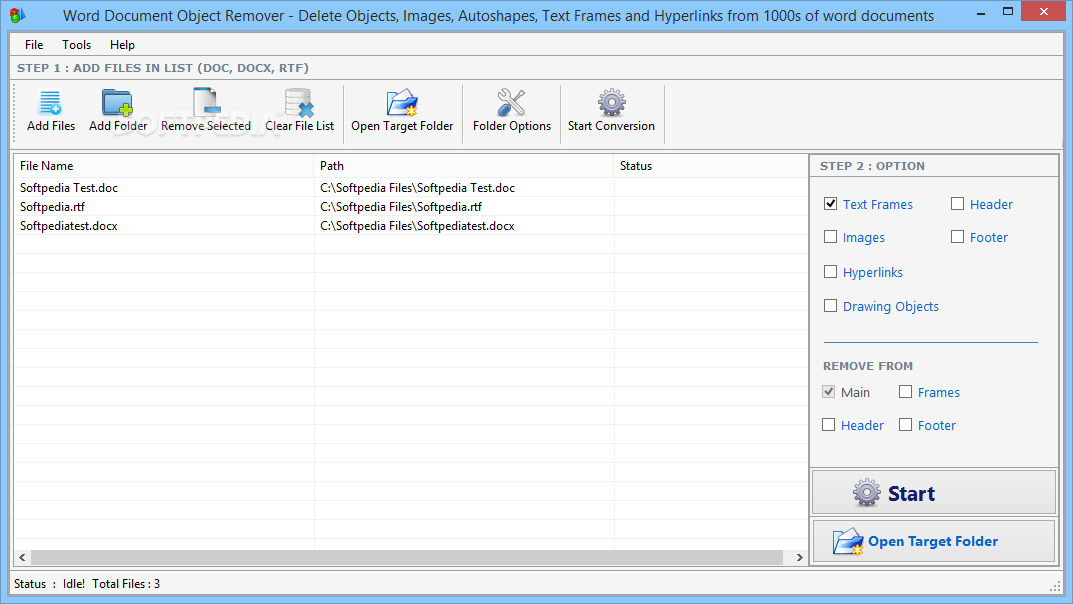Maximize the application window
The image size is (1073, 604).
[x=1007, y=12]
